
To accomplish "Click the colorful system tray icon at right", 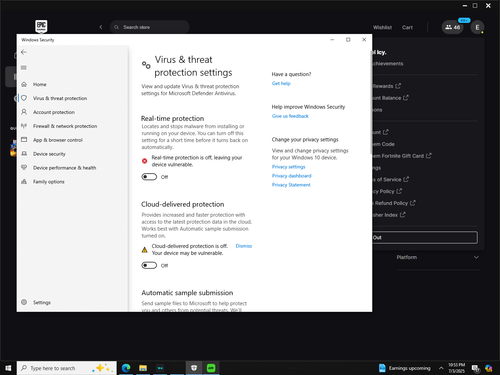I will pos(489,368).
